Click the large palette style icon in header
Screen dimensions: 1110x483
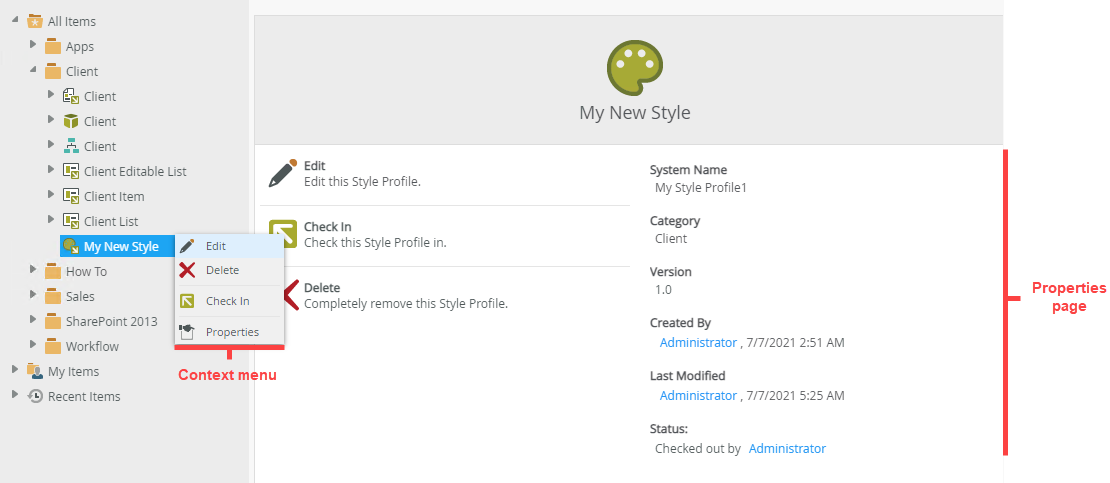[x=634, y=68]
